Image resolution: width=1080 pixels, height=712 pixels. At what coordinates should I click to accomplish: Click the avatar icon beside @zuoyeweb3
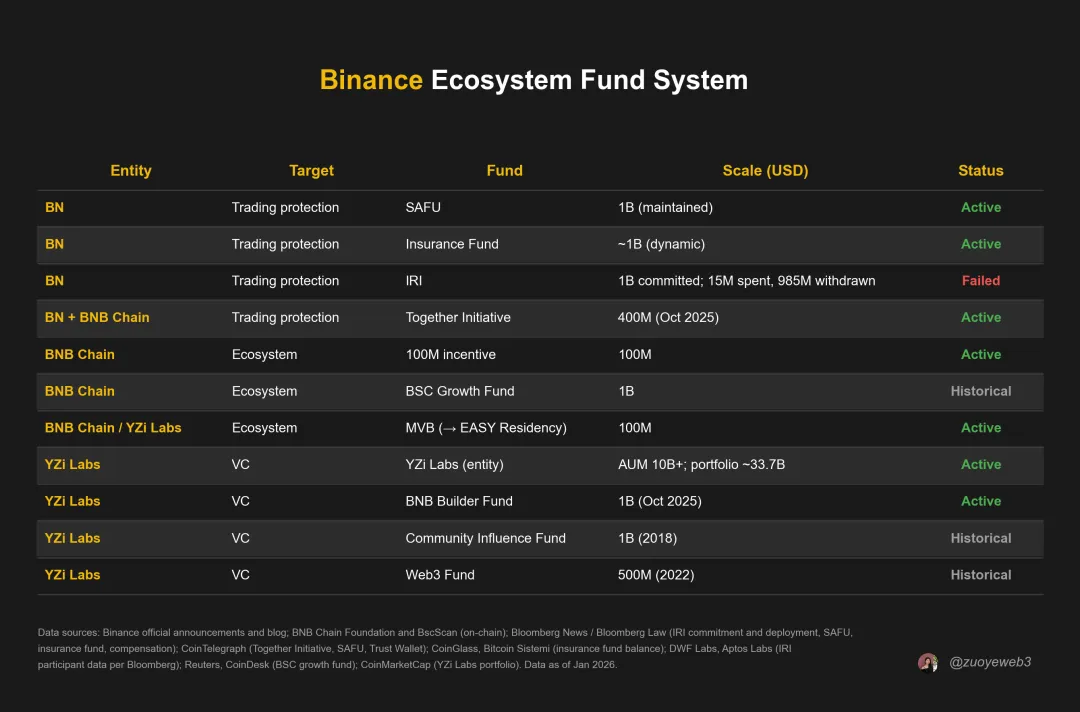coord(928,663)
